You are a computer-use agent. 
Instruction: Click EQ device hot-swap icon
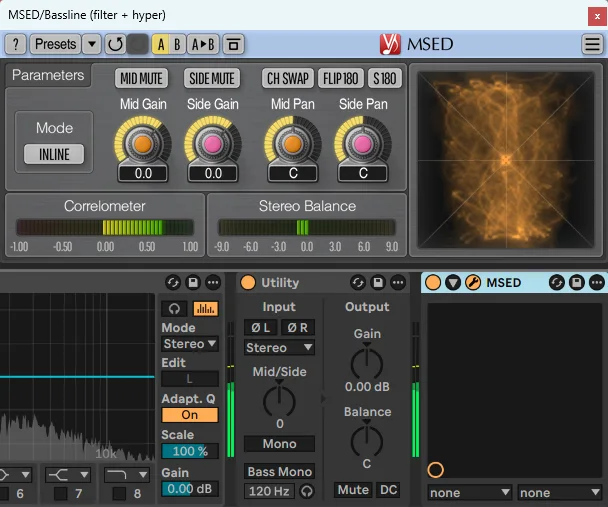[173, 283]
